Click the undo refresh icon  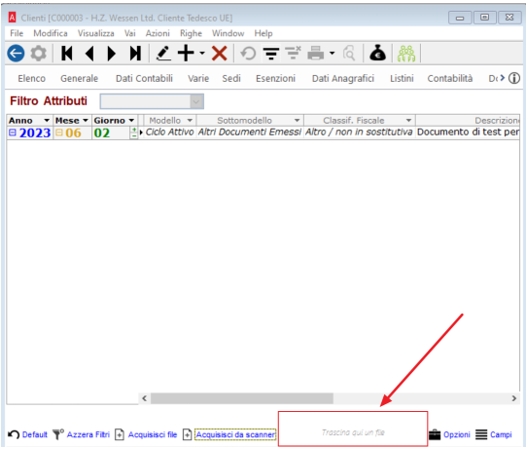[248, 53]
